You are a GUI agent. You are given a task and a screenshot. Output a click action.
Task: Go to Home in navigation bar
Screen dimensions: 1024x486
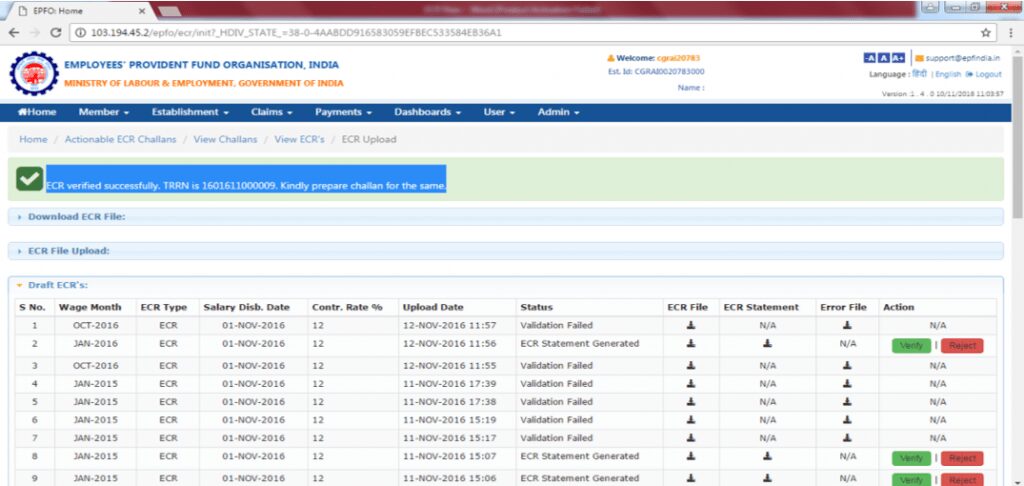click(37, 112)
